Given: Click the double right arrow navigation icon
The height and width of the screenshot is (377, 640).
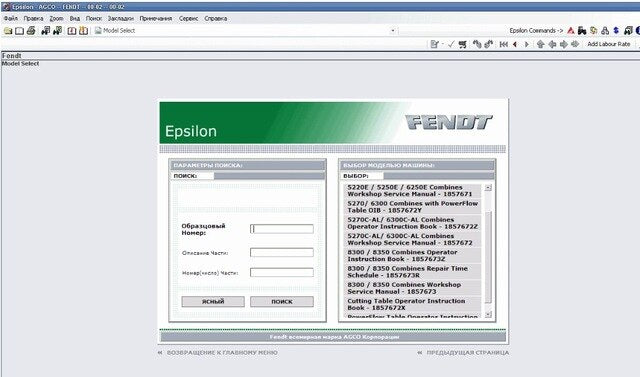Looking at the screenshot, I should [x=576, y=44].
